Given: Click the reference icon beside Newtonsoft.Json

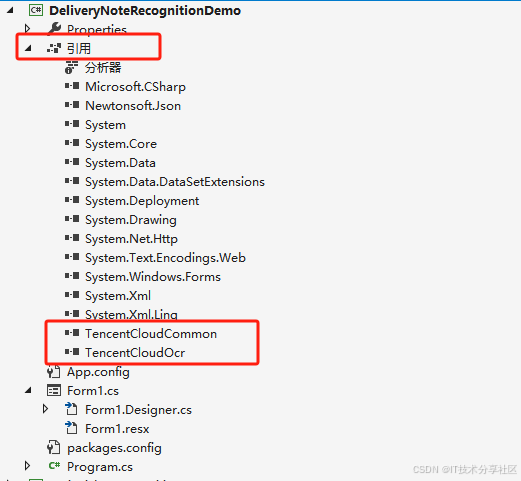Looking at the screenshot, I should [x=72, y=105].
